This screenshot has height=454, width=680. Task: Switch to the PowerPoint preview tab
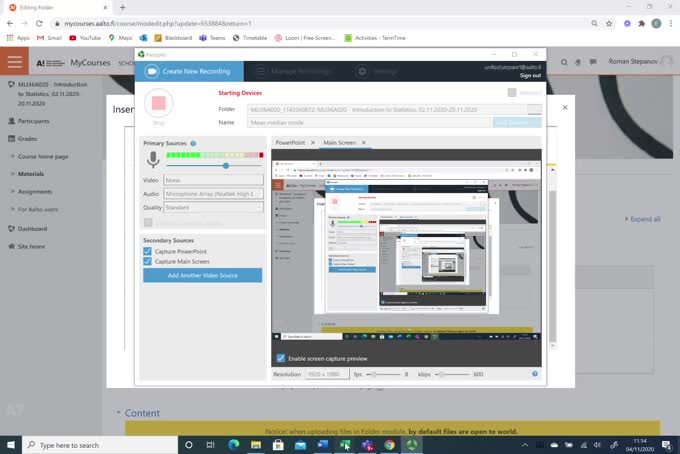tap(291, 143)
